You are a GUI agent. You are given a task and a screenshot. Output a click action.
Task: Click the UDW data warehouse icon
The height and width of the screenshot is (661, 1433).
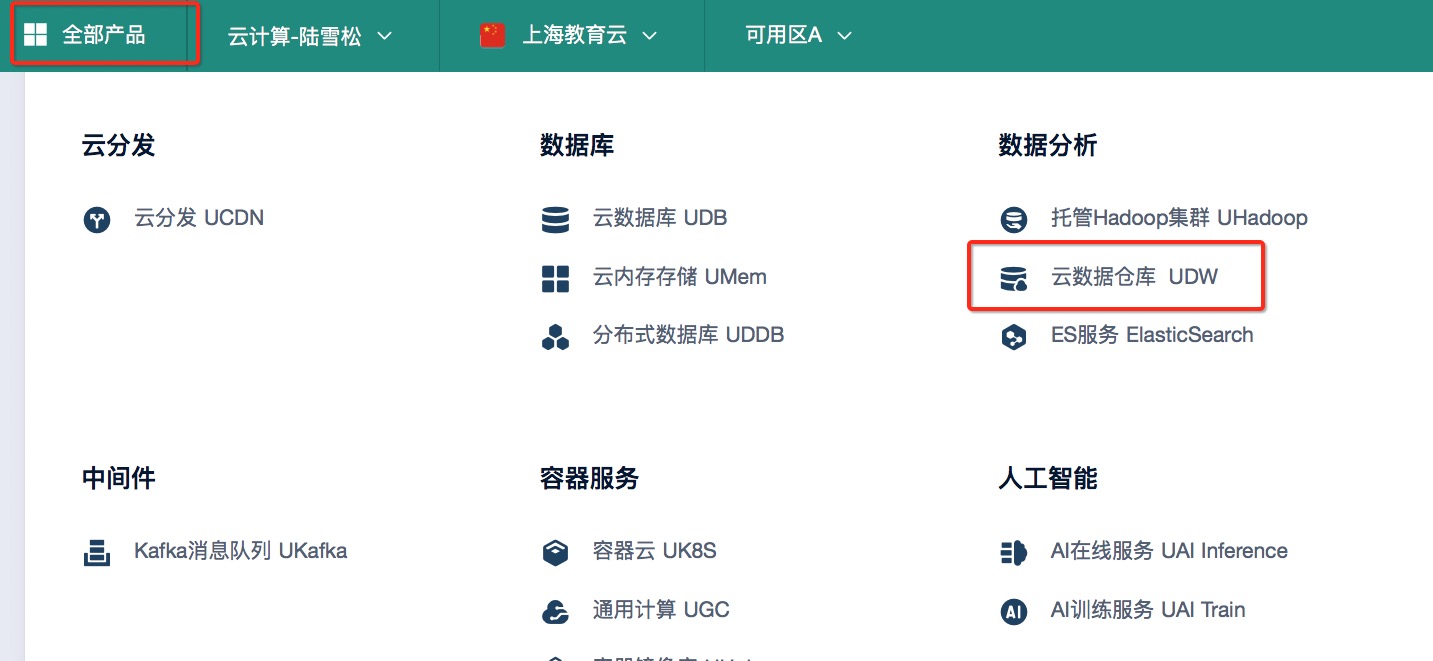pyautogui.click(x=1014, y=278)
